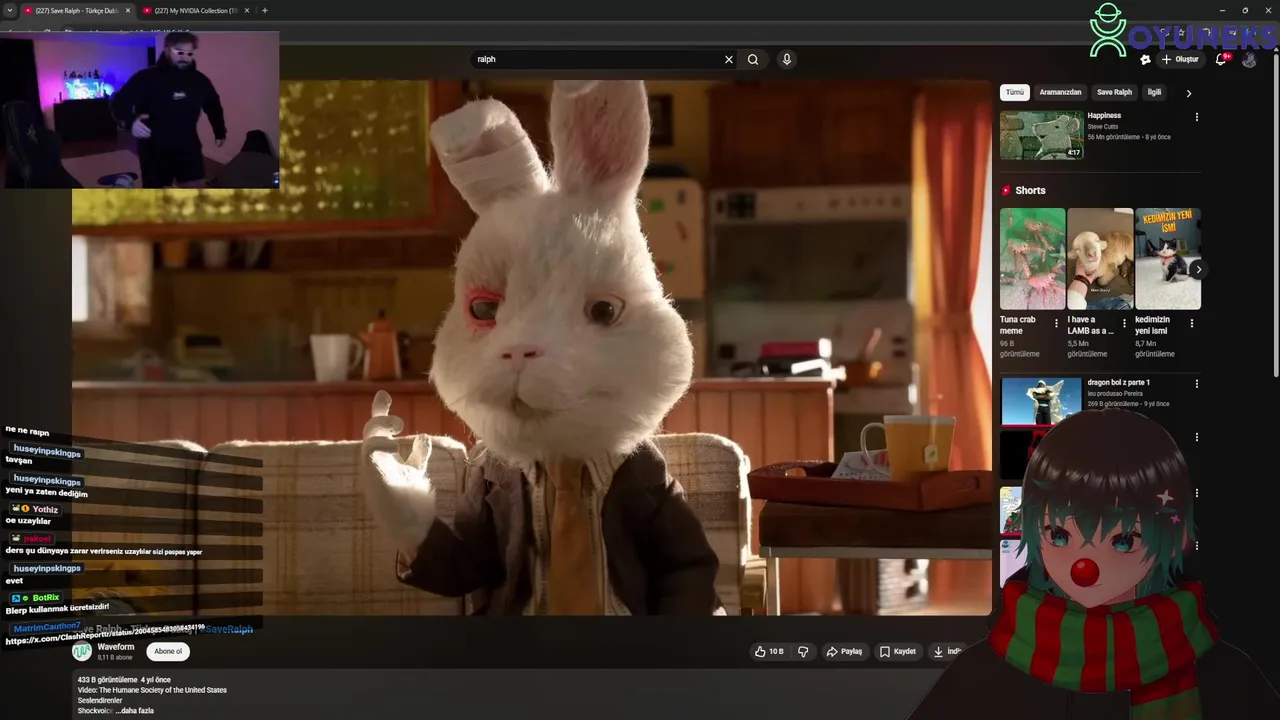Image resolution: width=1280 pixels, height=720 pixels.
Task: Open a new browser tab
Action: [264, 11]
